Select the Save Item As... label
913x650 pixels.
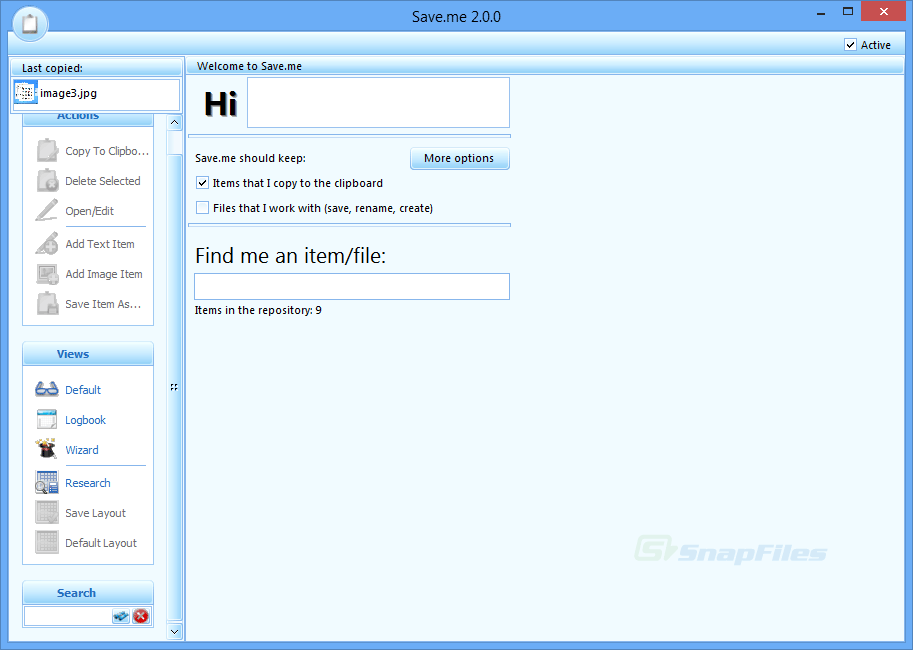[x=103, y=304]
